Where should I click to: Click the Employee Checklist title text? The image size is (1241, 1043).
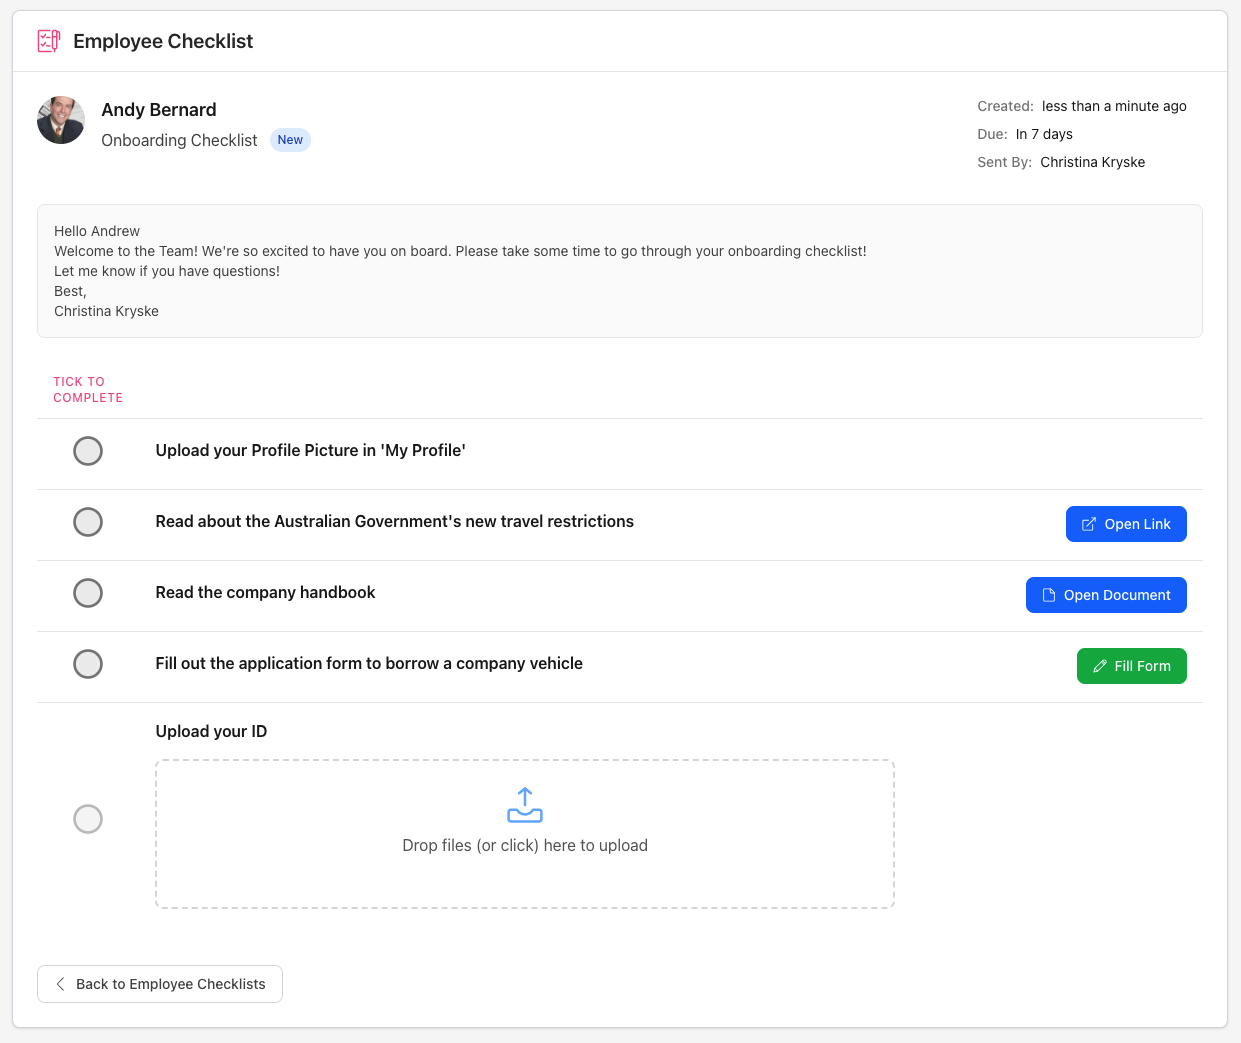[x=163, y=41]
